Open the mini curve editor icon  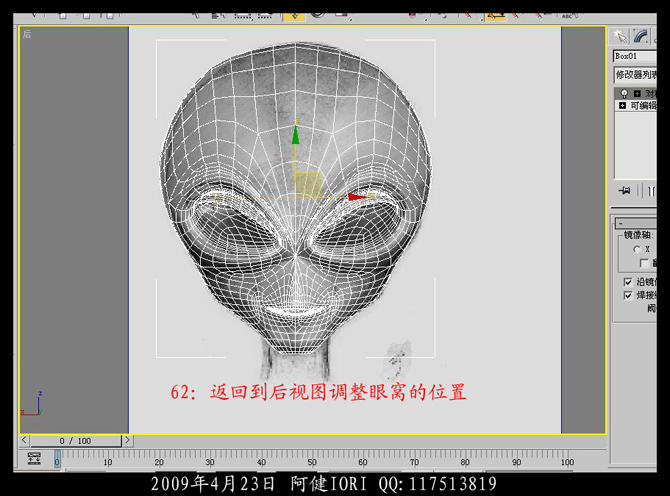coord(34,458)
